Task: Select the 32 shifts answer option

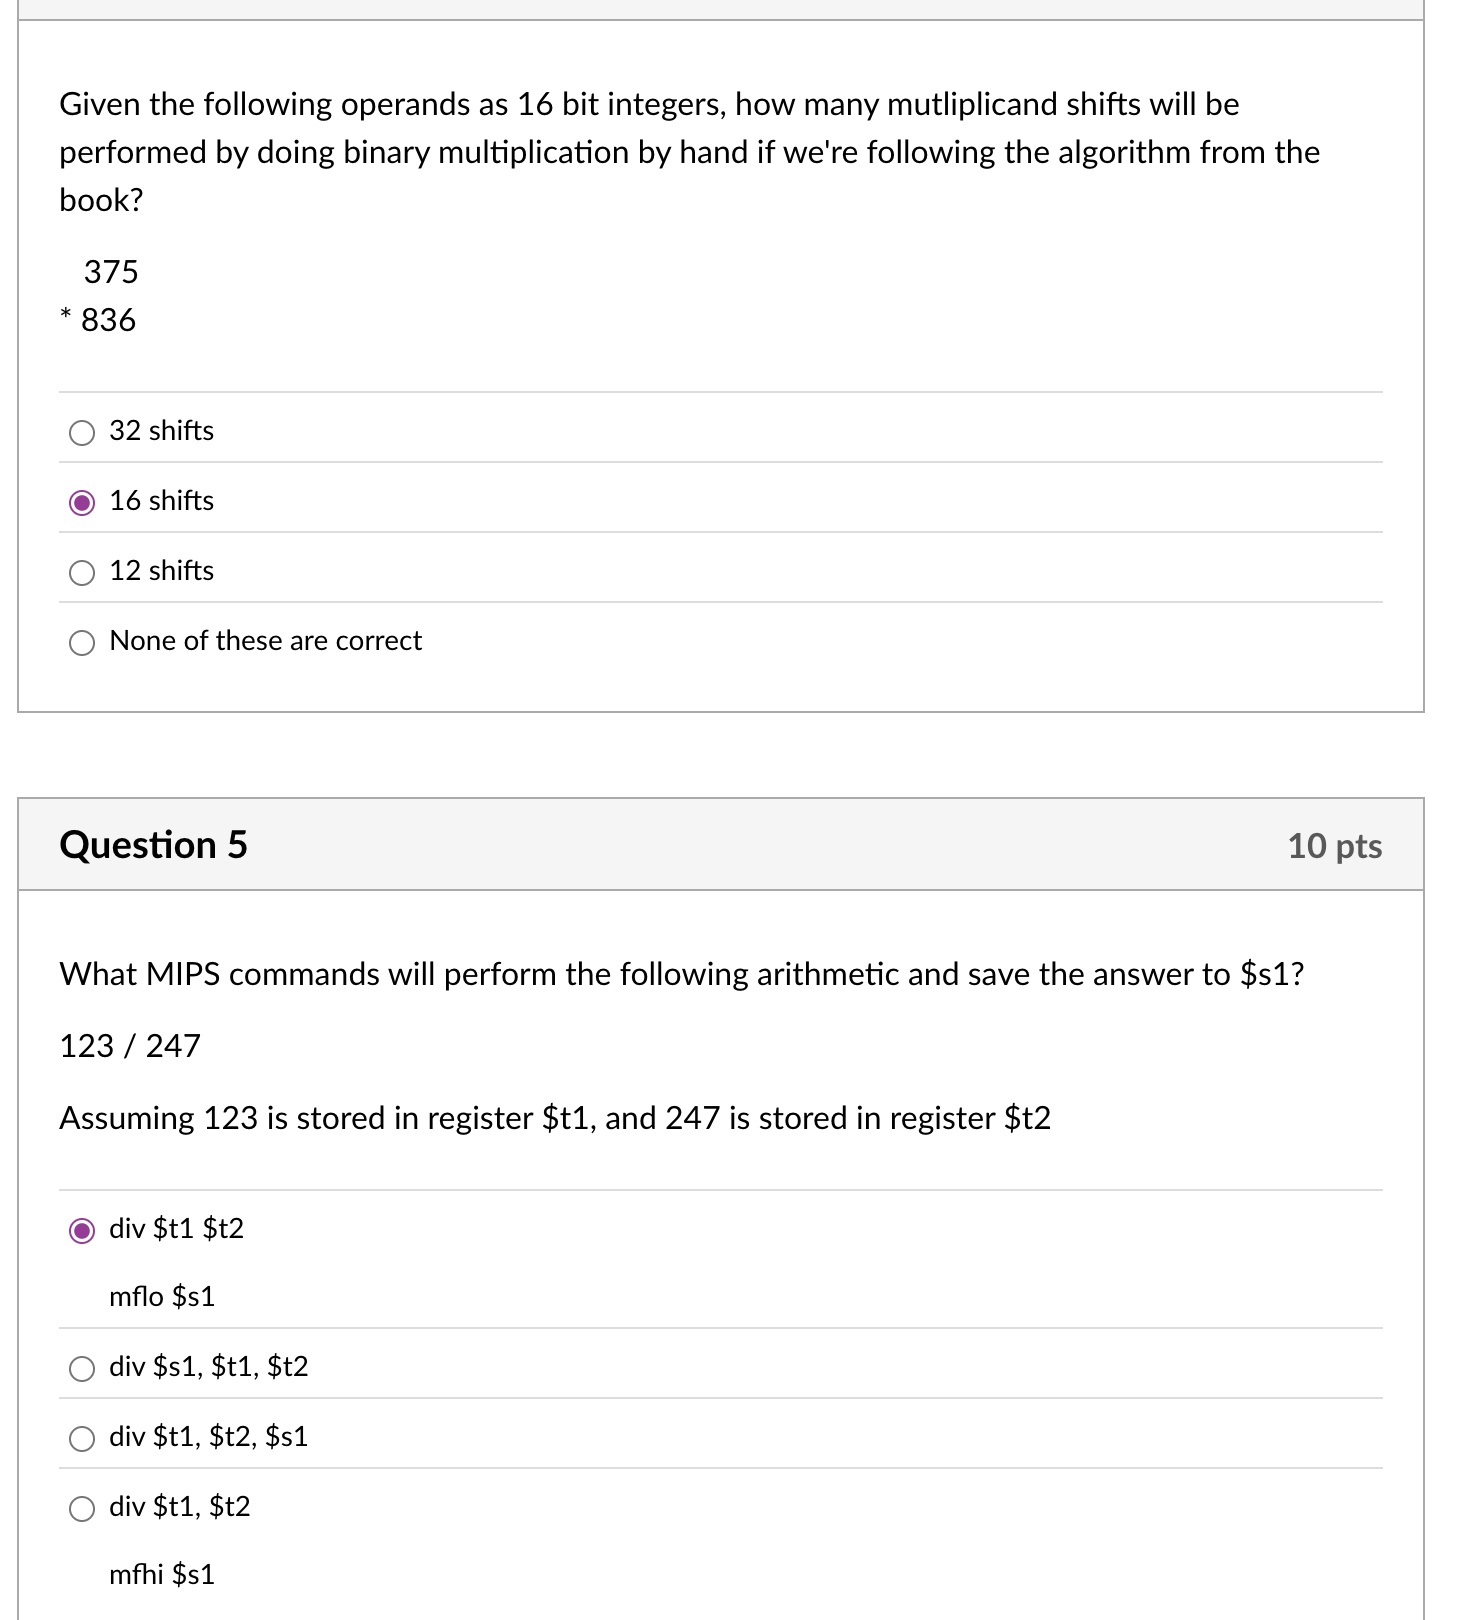Action: point(82,432)
